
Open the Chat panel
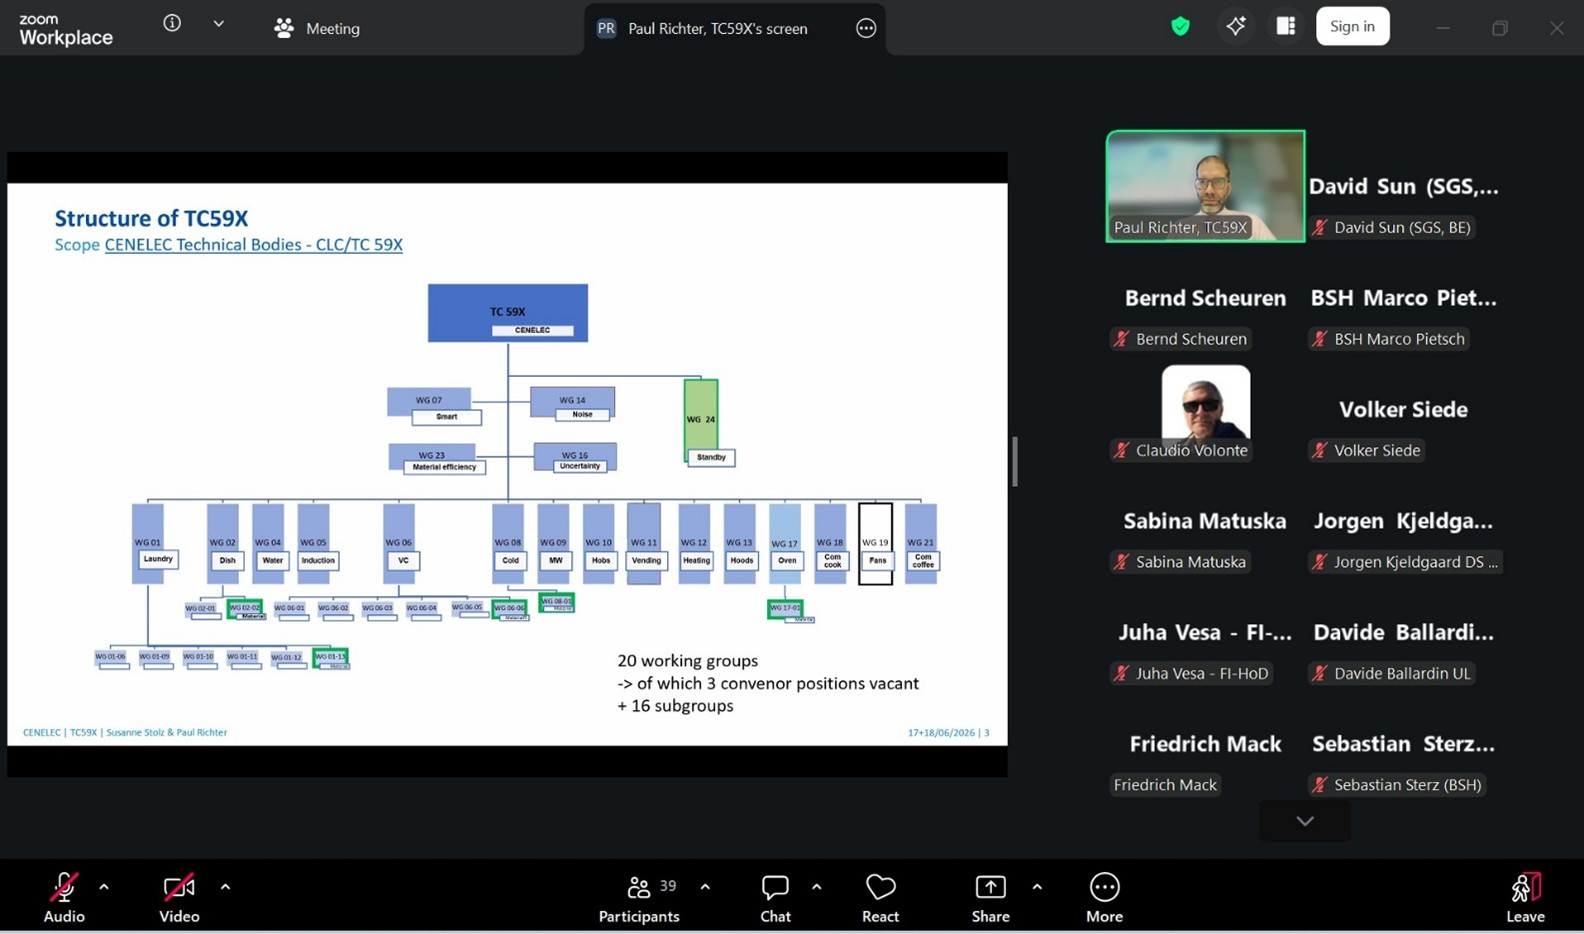[775, 897]
